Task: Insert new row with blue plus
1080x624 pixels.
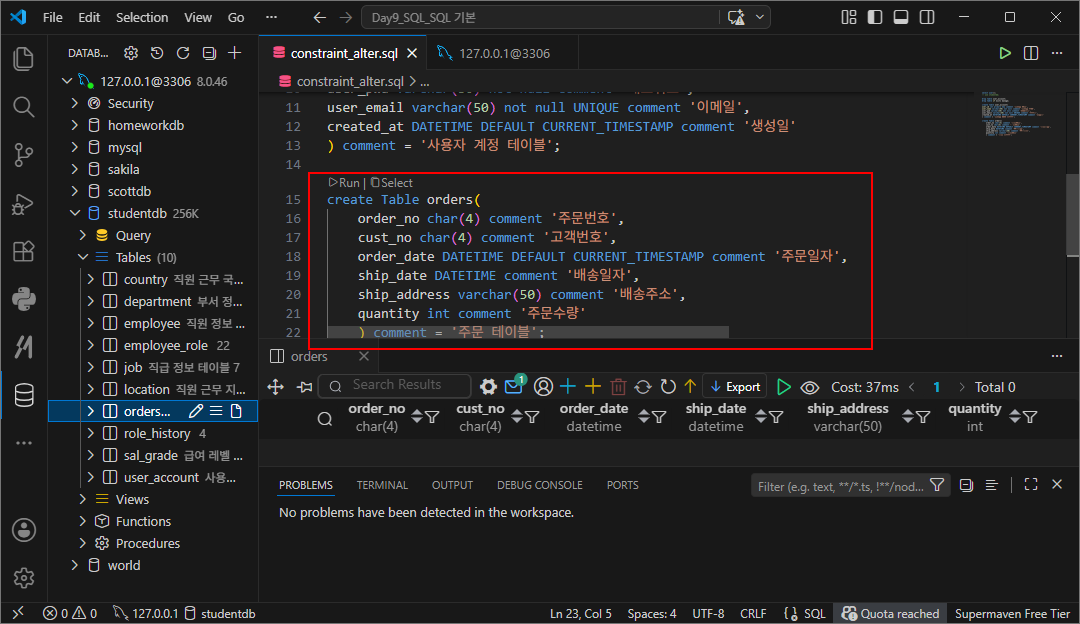Action: (x=568, y=386)
